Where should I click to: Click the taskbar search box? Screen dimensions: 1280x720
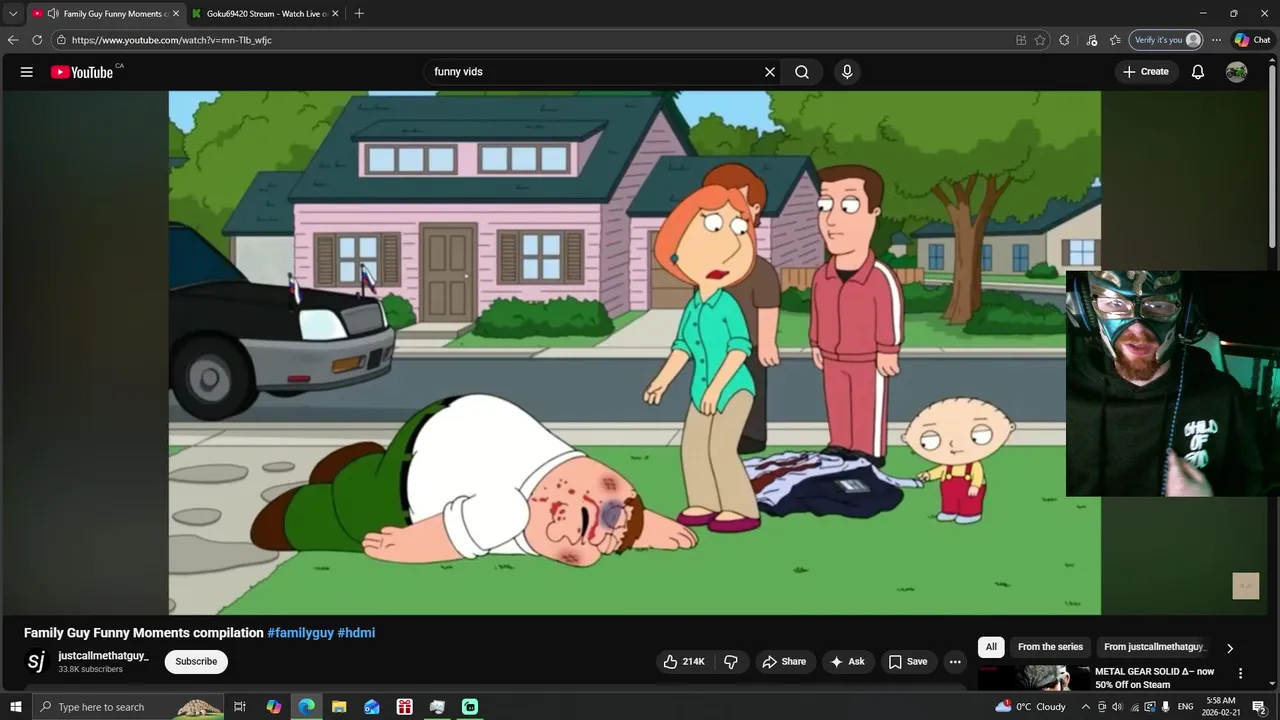(127, 707)
